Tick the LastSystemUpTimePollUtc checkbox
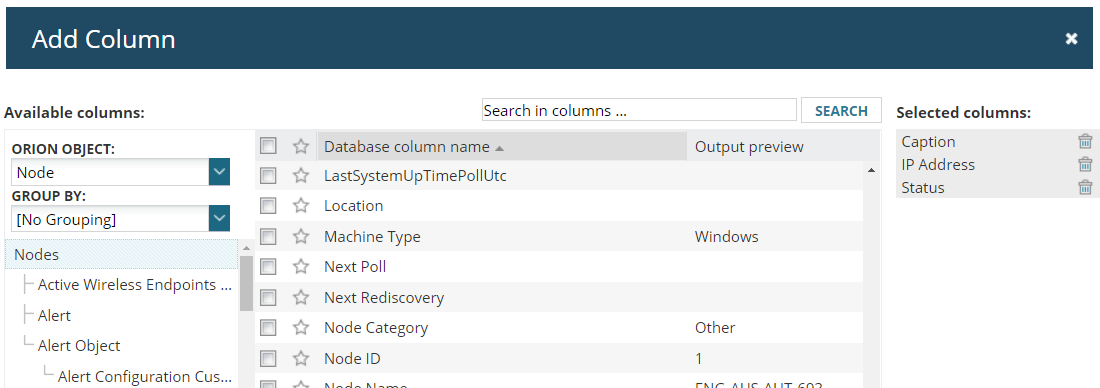Screen dimensions: 1100x388 (x=268, y=175)
